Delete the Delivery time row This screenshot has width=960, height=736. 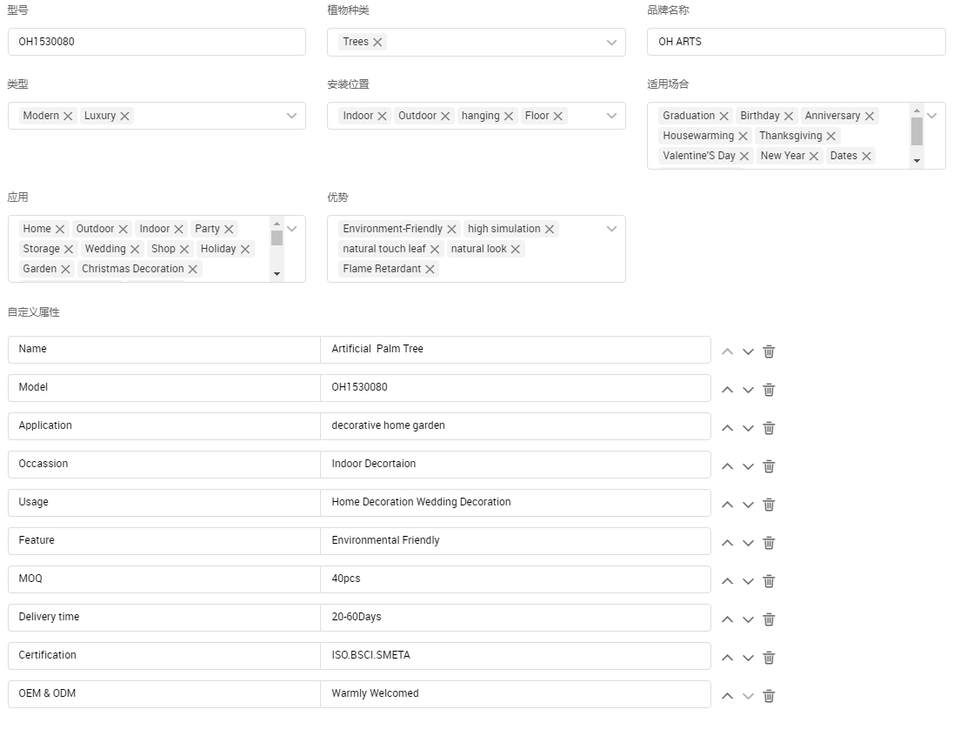click(769, 620)
